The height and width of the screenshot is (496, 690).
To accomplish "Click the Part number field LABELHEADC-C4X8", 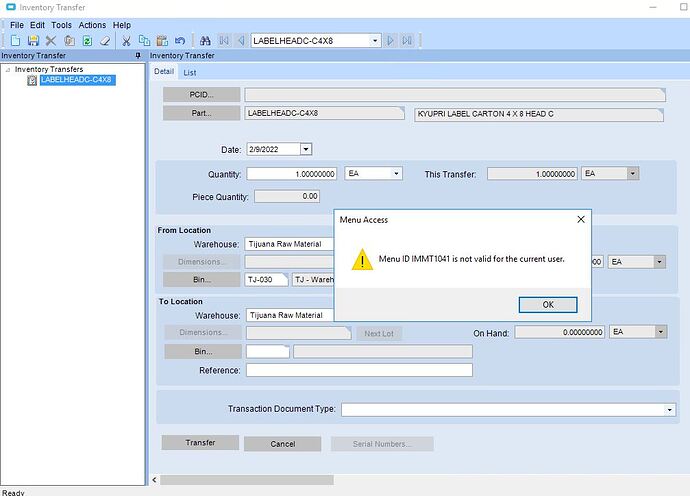I will click(324, 113).
